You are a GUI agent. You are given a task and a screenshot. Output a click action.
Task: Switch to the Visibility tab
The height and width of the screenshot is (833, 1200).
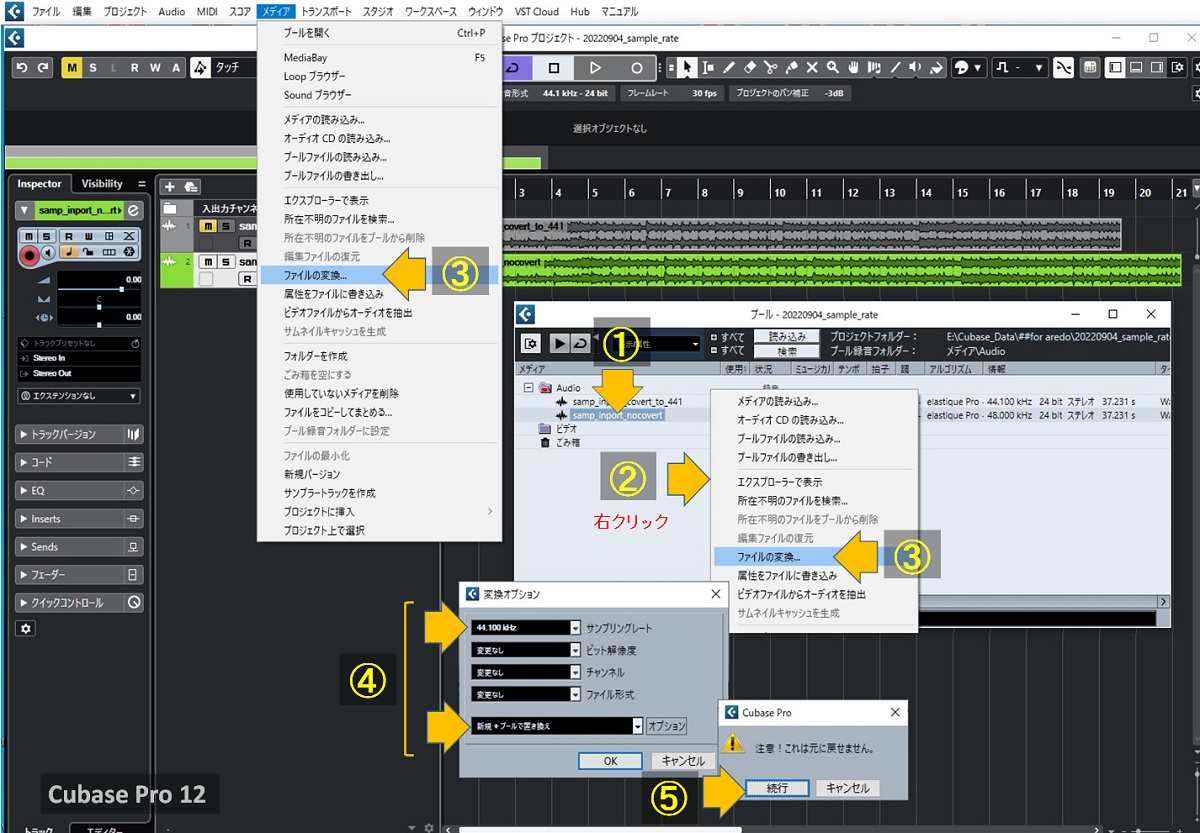(102, 184)
